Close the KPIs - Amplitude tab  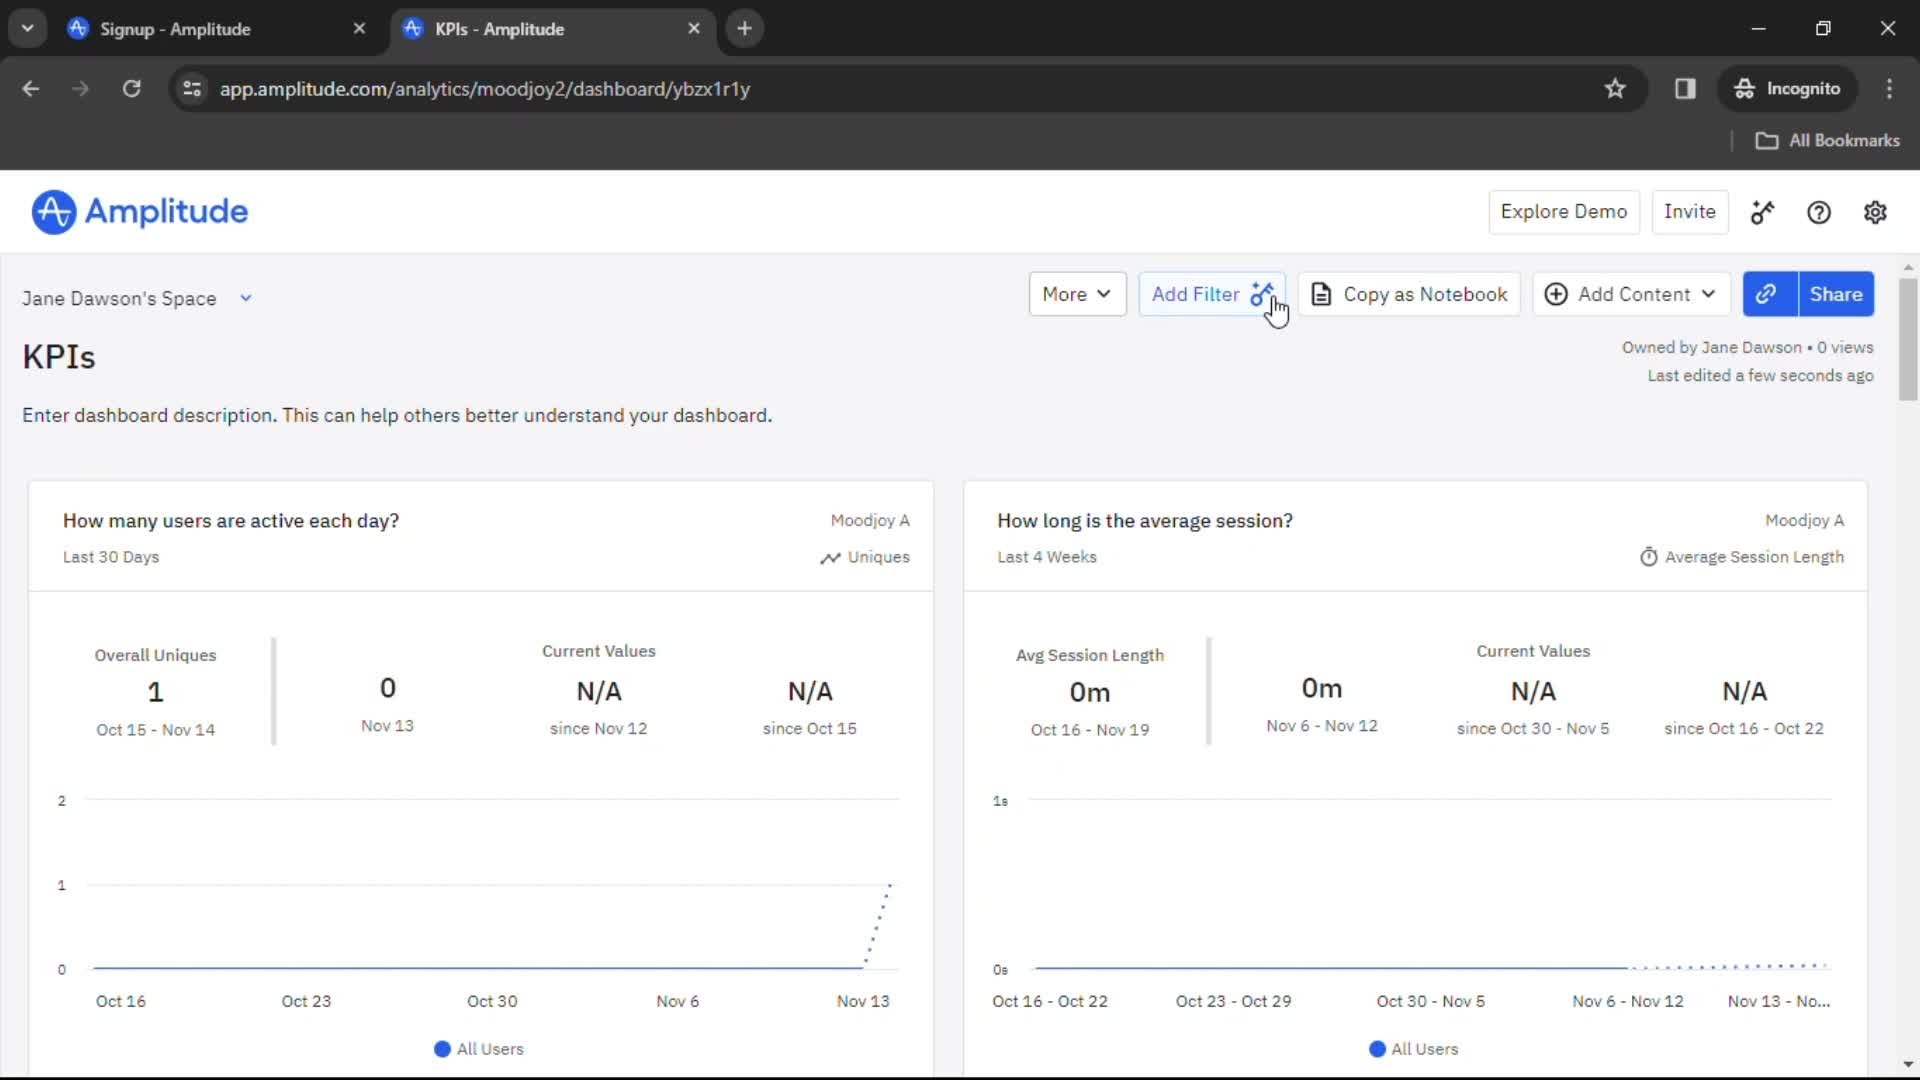coord(694,29)
